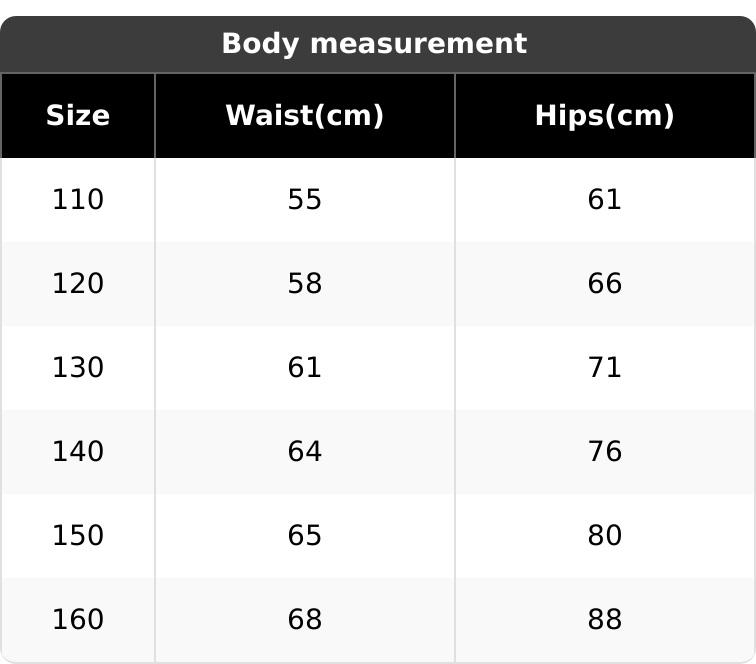
Task: Select size 110 in the Size column
Action: [78, 200]
